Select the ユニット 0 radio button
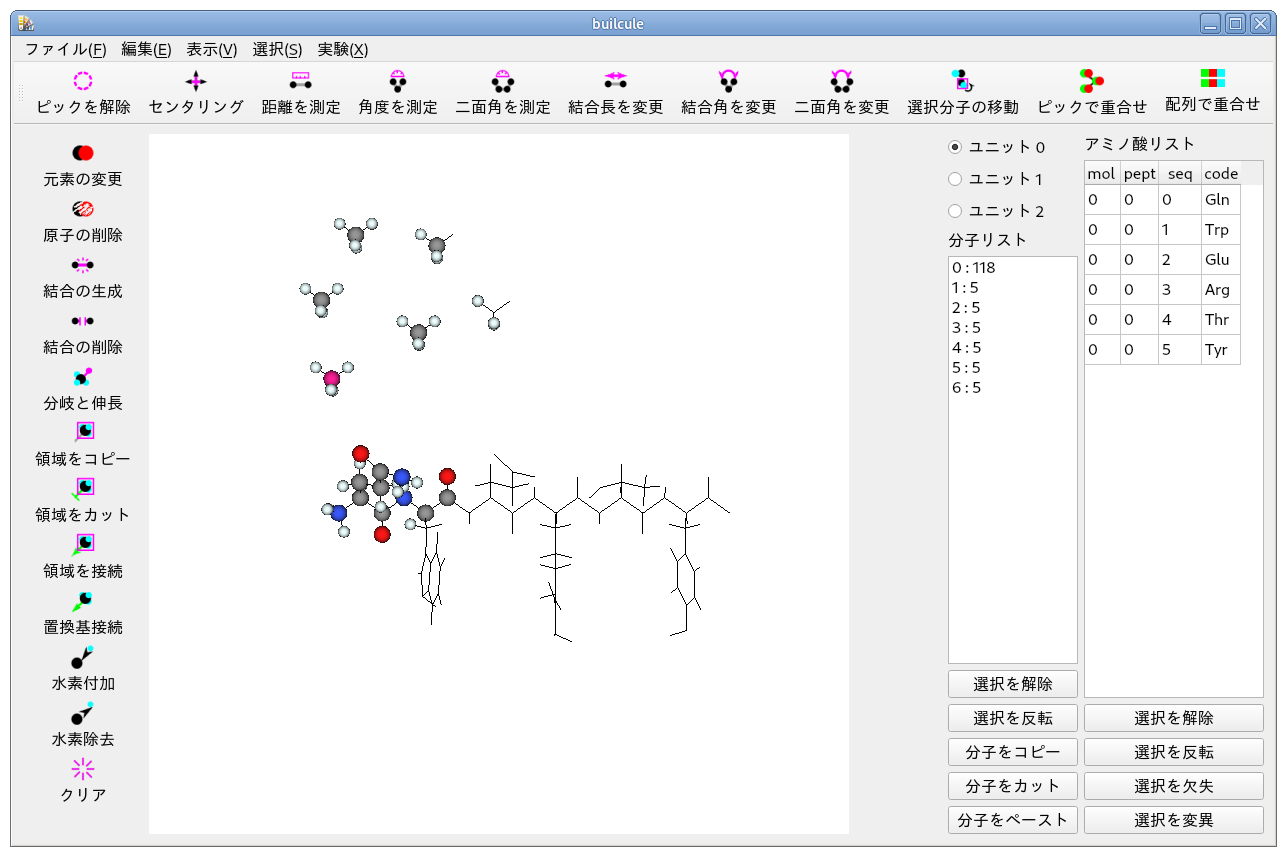 (955, 147)
